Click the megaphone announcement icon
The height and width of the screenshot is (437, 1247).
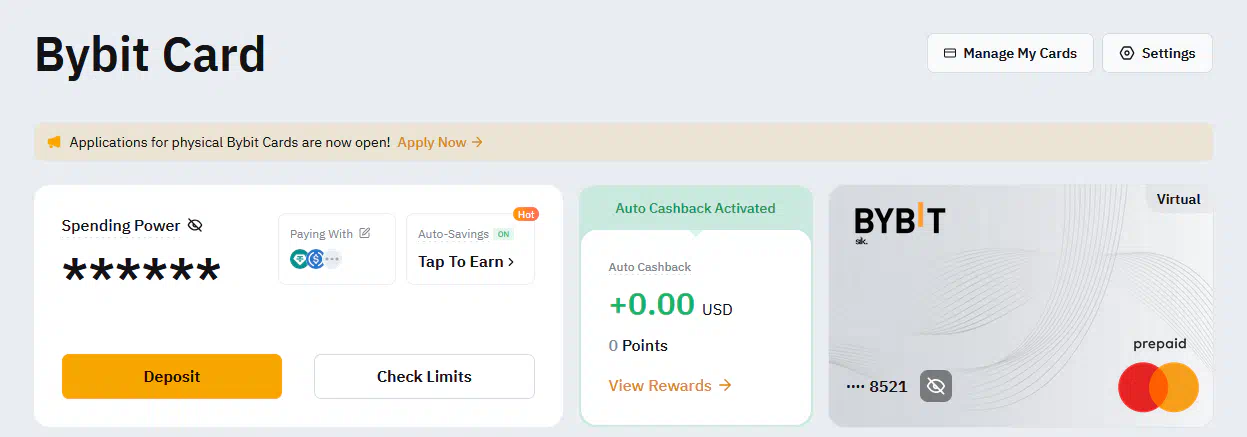54,142
